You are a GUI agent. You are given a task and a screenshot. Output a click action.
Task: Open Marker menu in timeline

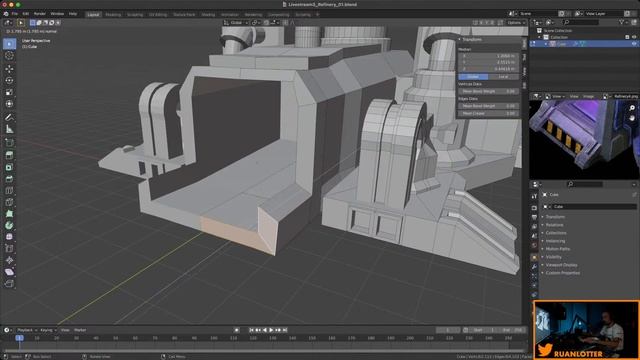click(80, 330)
